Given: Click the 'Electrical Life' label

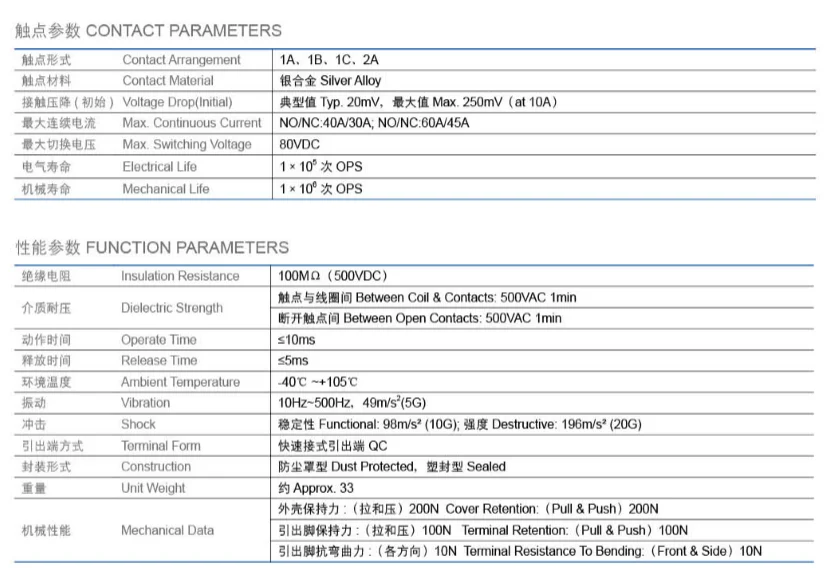Looking at the screenshot, I should click(x=159, y=167).
